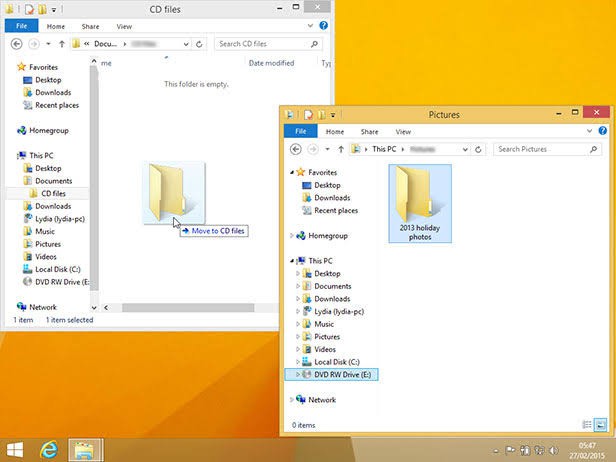Expand the Homegroup node in Pictures window

[x=292, y=236]
